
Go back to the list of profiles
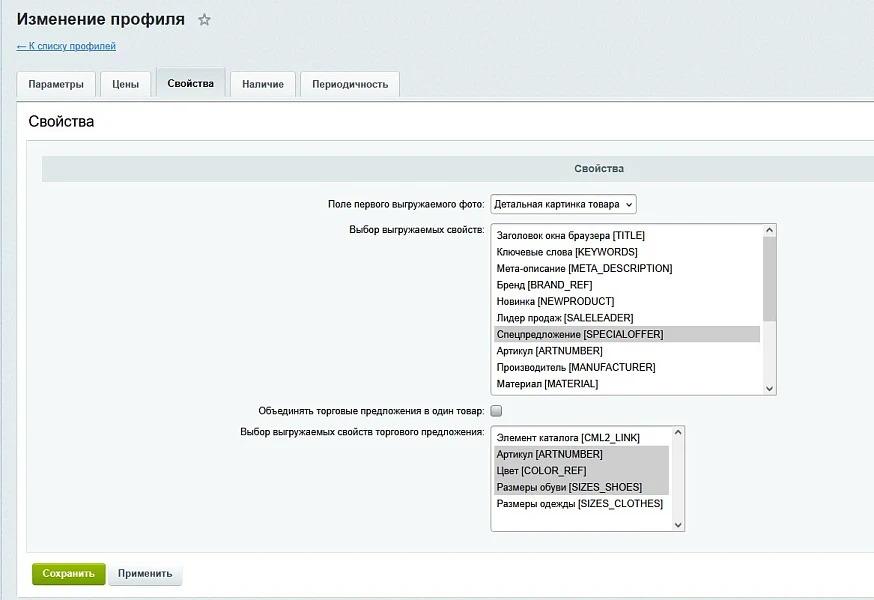coord(66,46)
